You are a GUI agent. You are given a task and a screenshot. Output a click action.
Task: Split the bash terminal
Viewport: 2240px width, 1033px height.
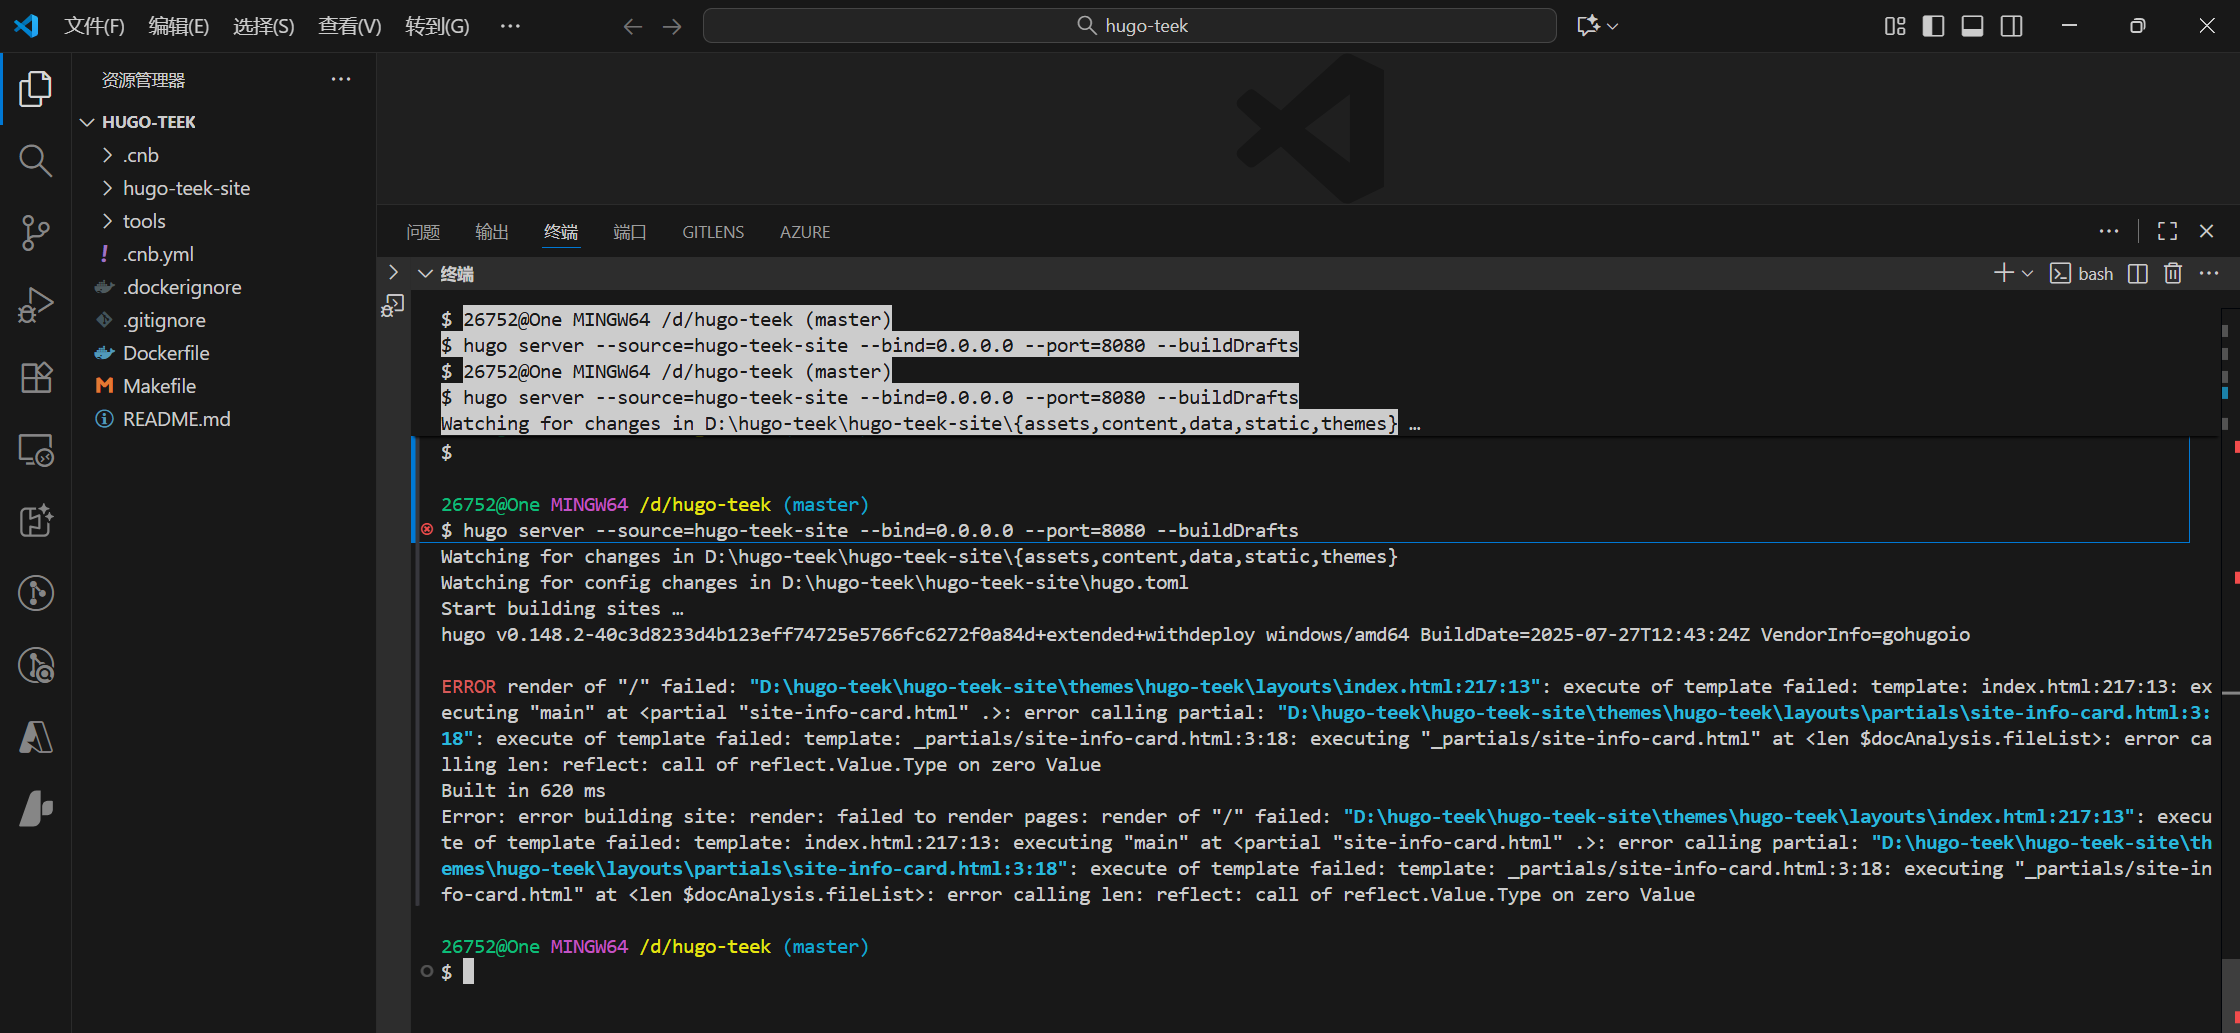click(x=2138, y=274)
